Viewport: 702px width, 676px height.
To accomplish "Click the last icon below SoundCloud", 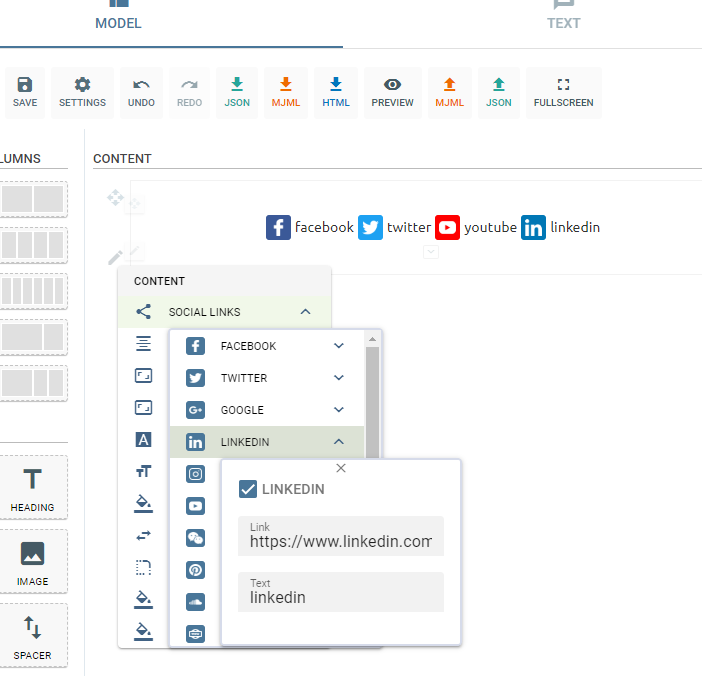I will (196, 634).
